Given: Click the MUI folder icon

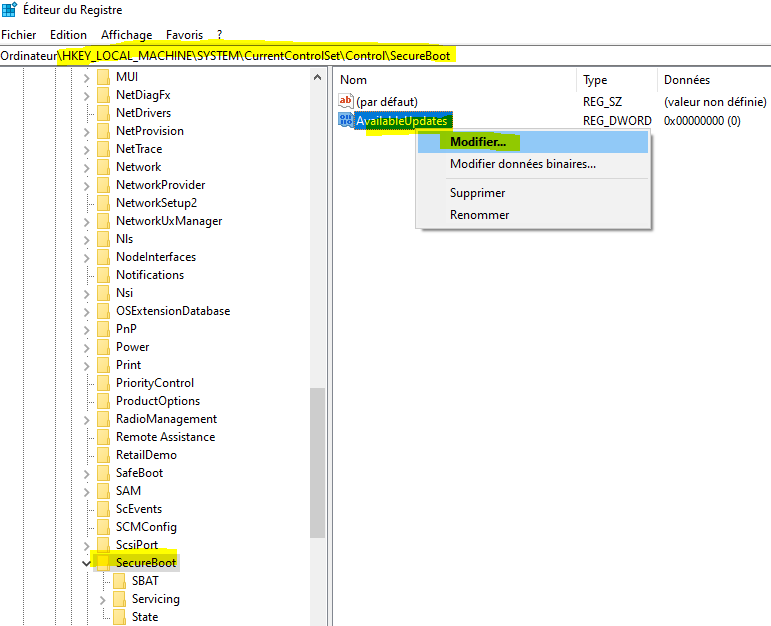Looking at the screenshot, I should pos(103,77).
